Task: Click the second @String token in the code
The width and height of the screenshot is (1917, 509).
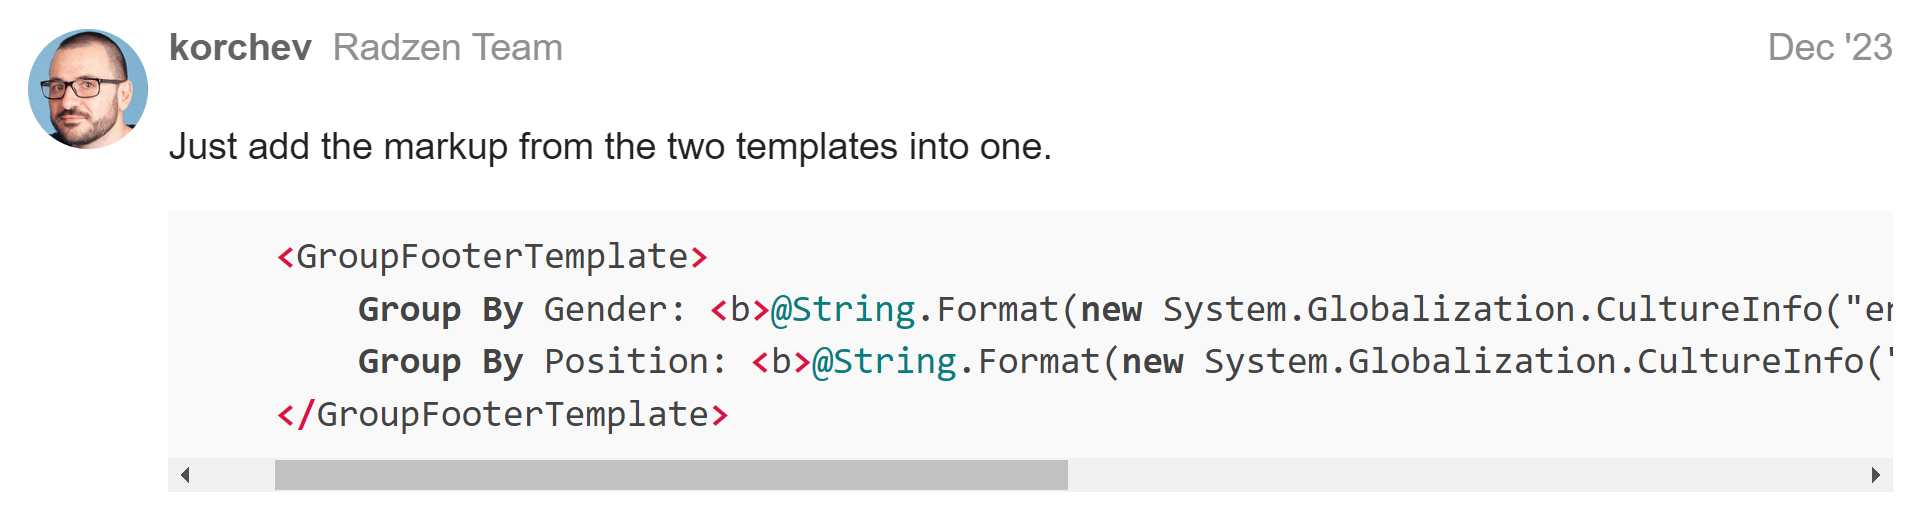Action: coord(885,361)
